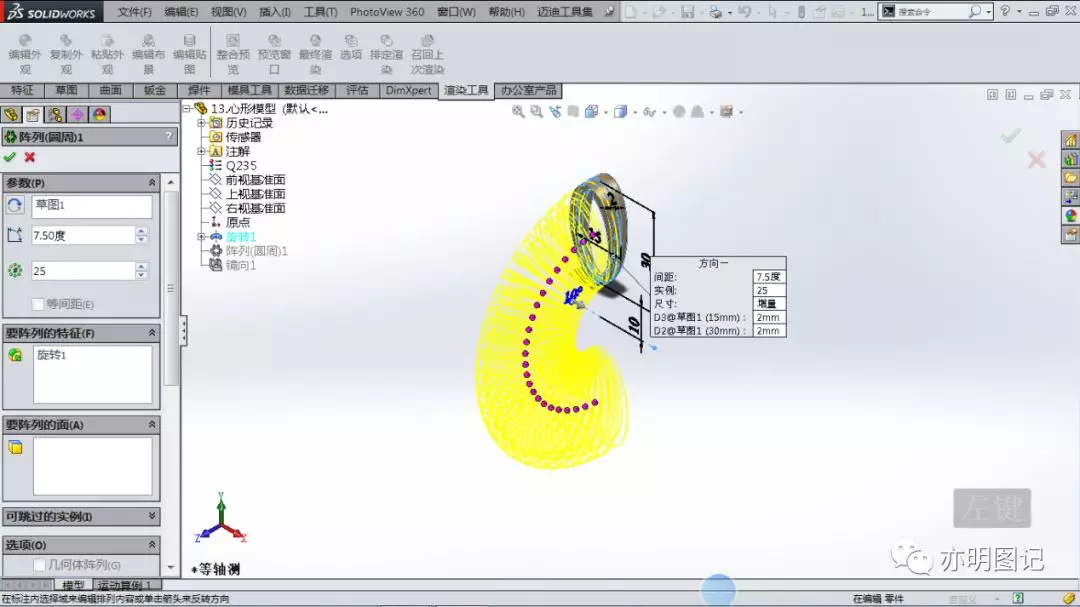Switch to the 办公室产品 ribbon tab

click(x=528, y=90)
